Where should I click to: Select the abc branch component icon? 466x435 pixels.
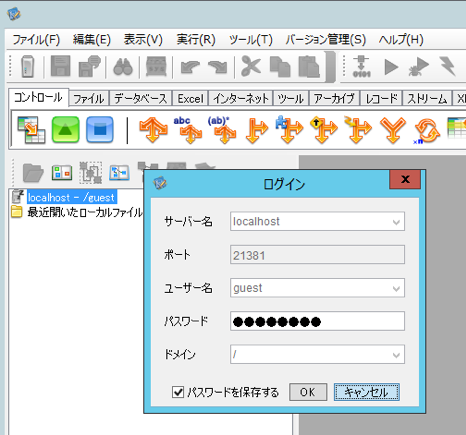coord(188,130)
